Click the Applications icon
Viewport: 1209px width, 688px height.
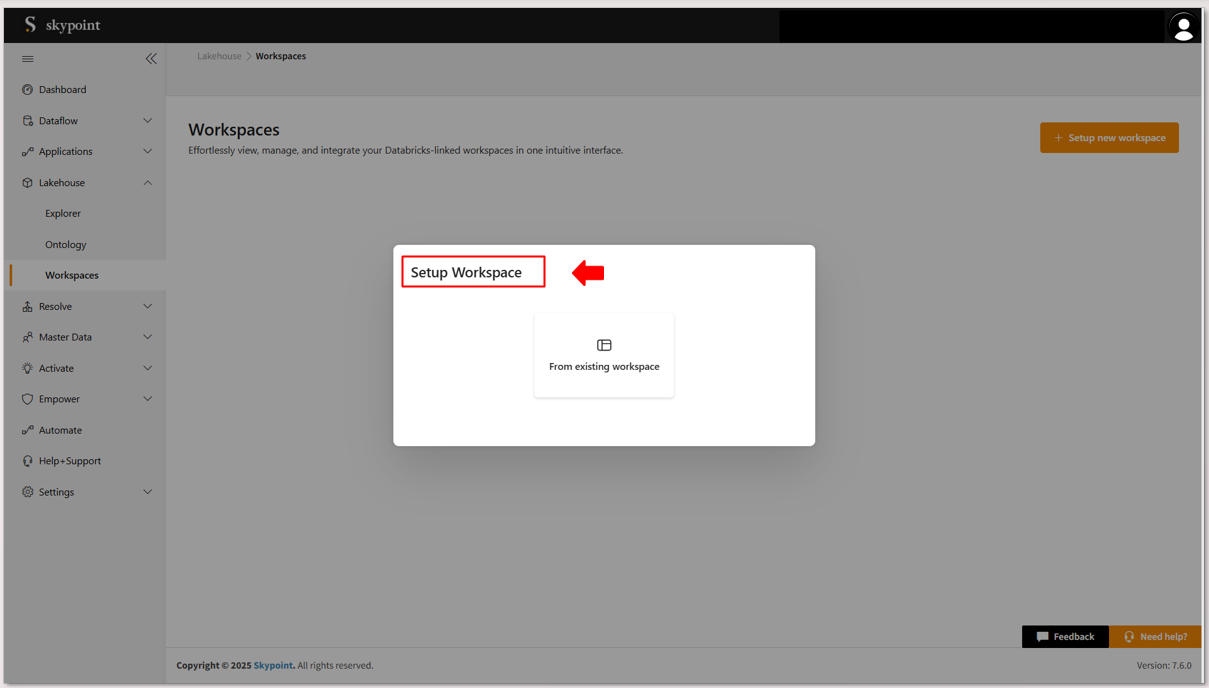(x=28, y=152)
